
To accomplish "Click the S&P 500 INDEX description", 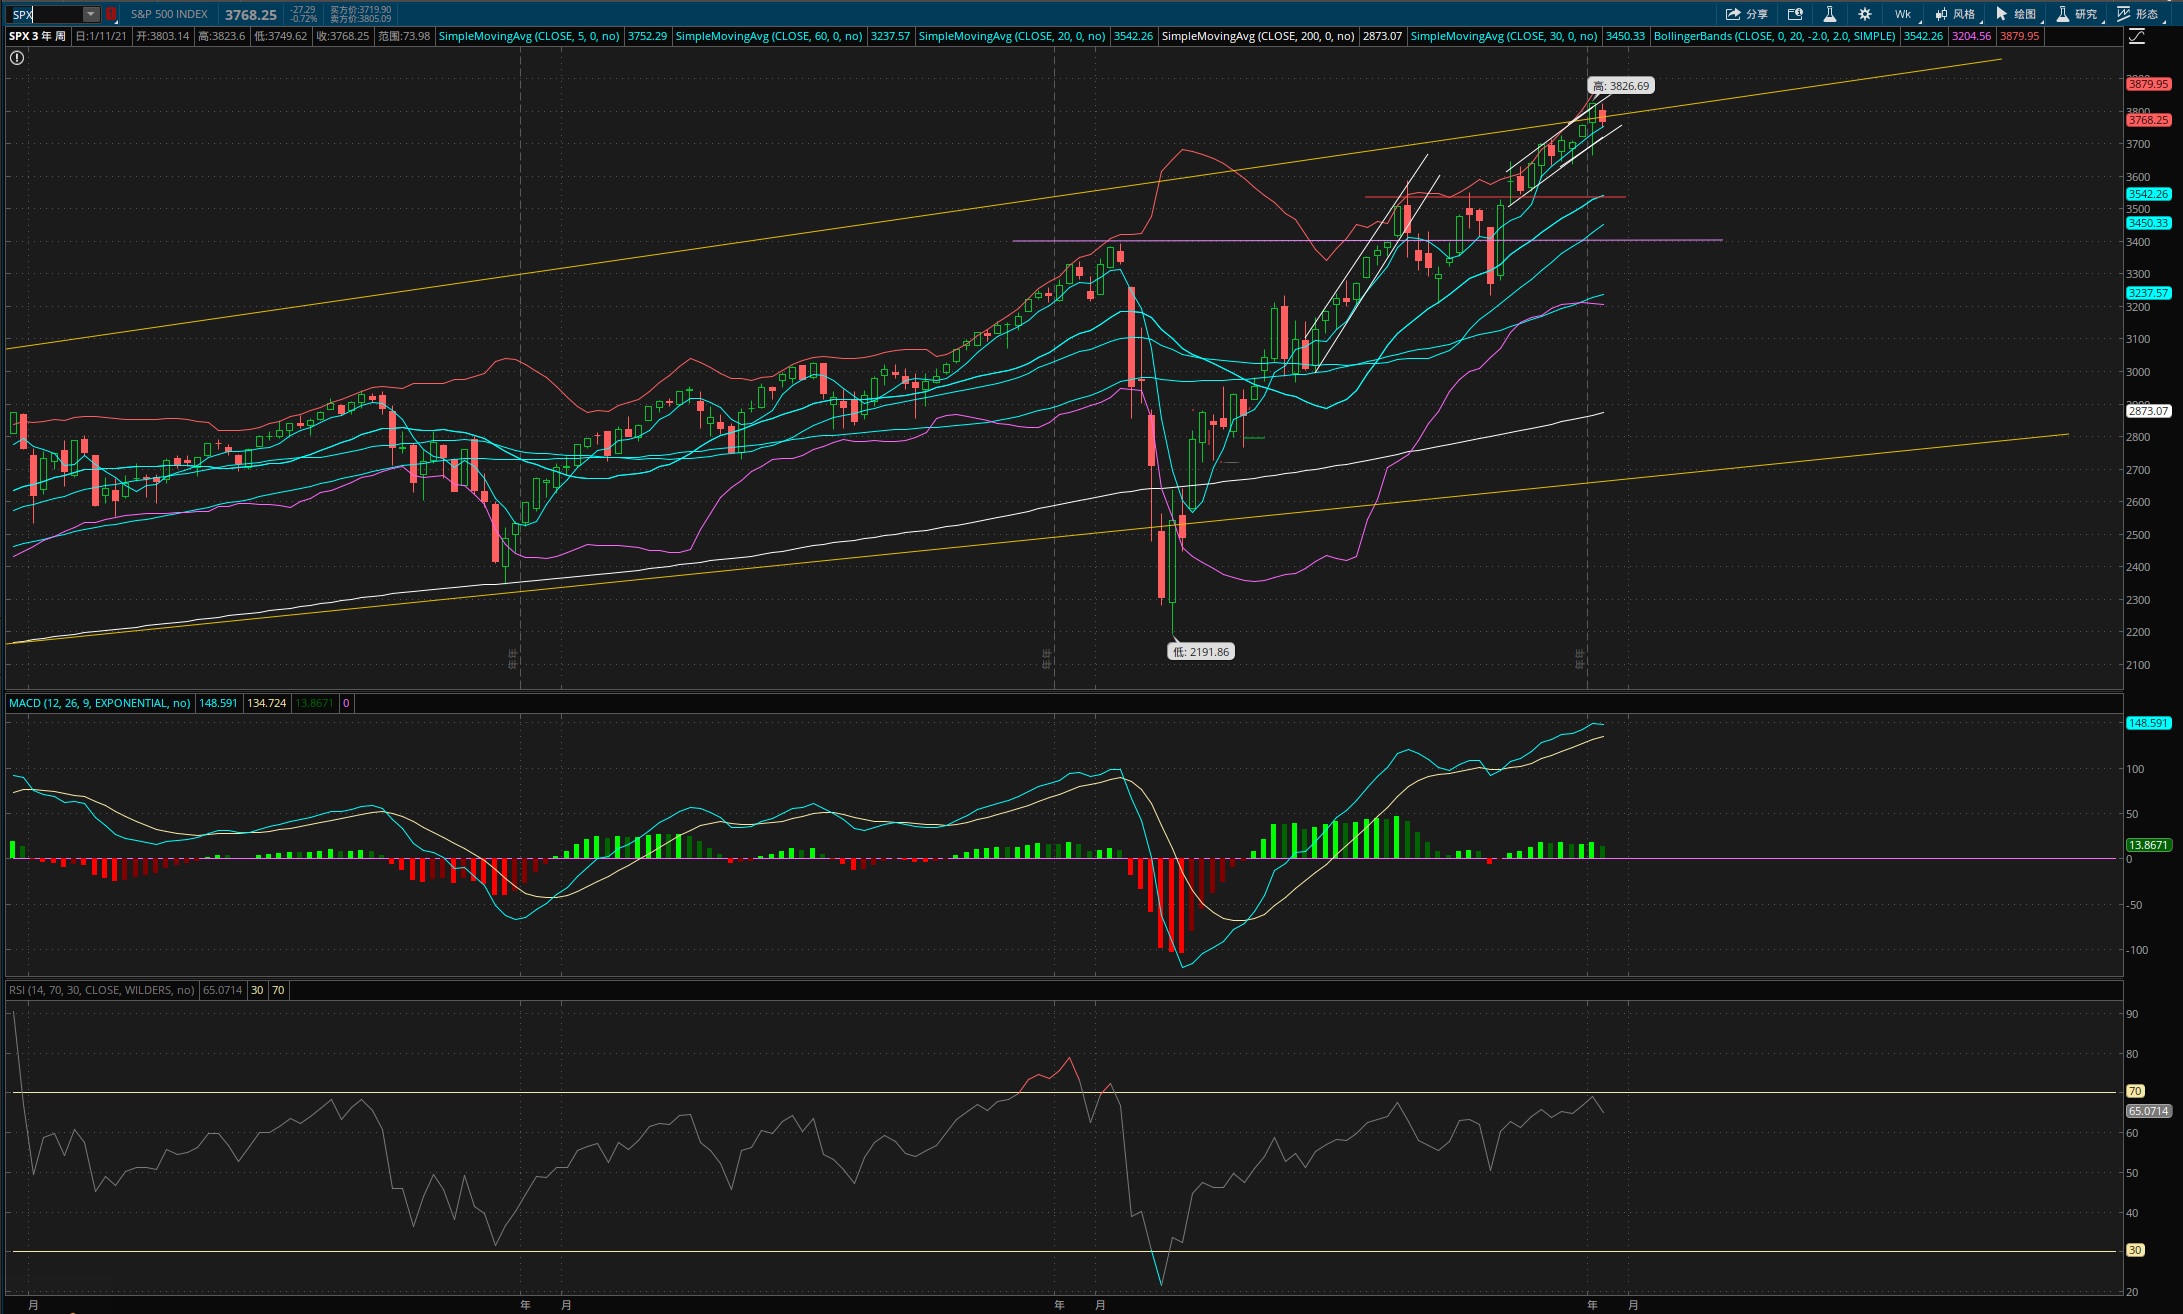I will tap(169, 14).
